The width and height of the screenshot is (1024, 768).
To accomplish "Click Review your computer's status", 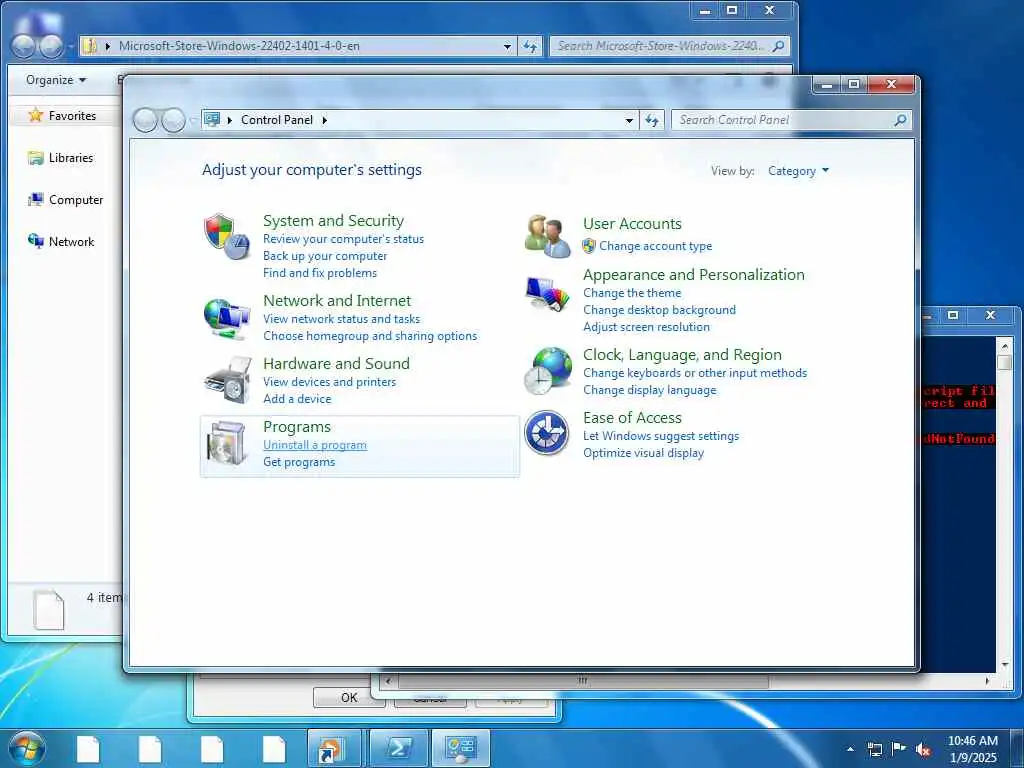I will tap(344, 239).
